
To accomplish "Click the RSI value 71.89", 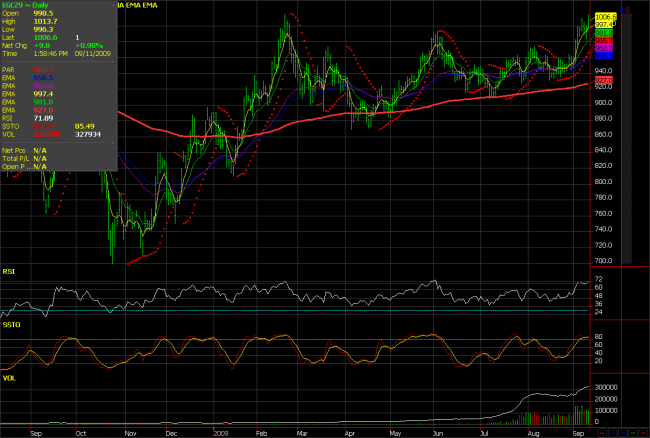I will point(43,118).
